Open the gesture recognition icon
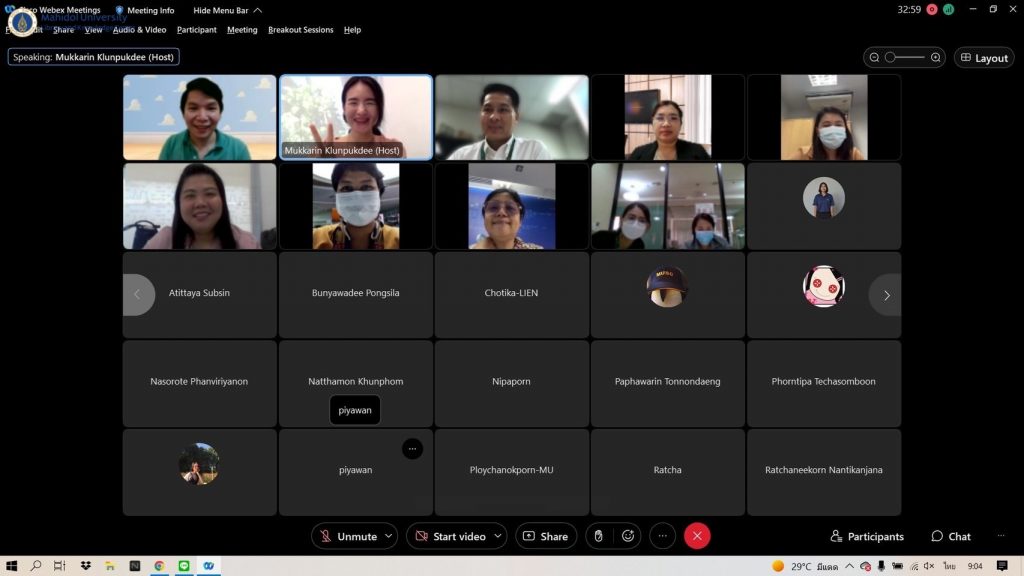The image size is (1024, 576). tap(598, 536)
